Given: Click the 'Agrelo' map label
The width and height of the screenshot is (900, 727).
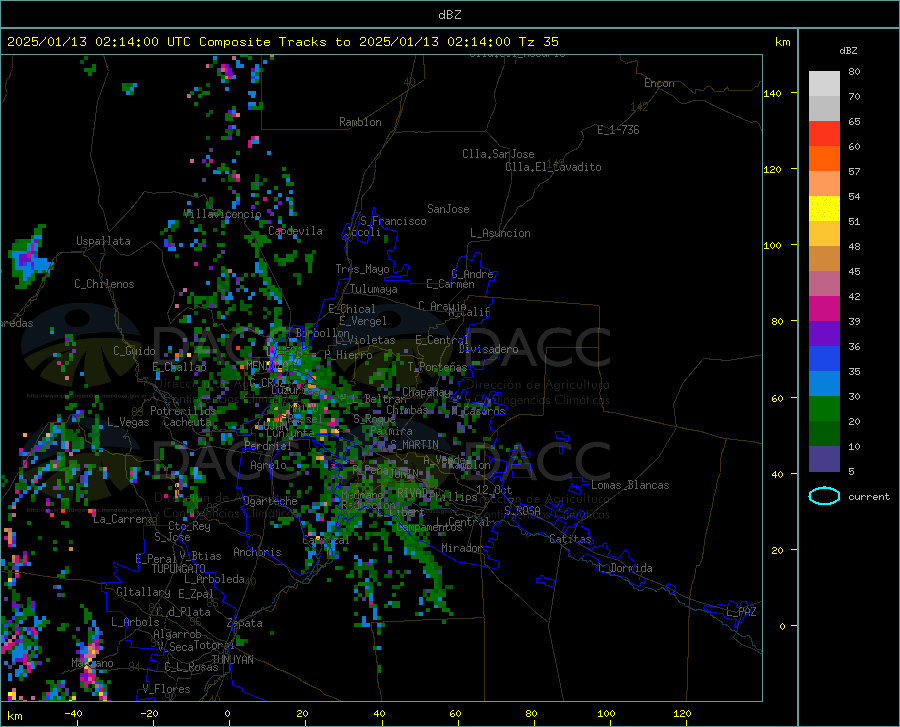Looking at the screenshot, I should 268,465.
